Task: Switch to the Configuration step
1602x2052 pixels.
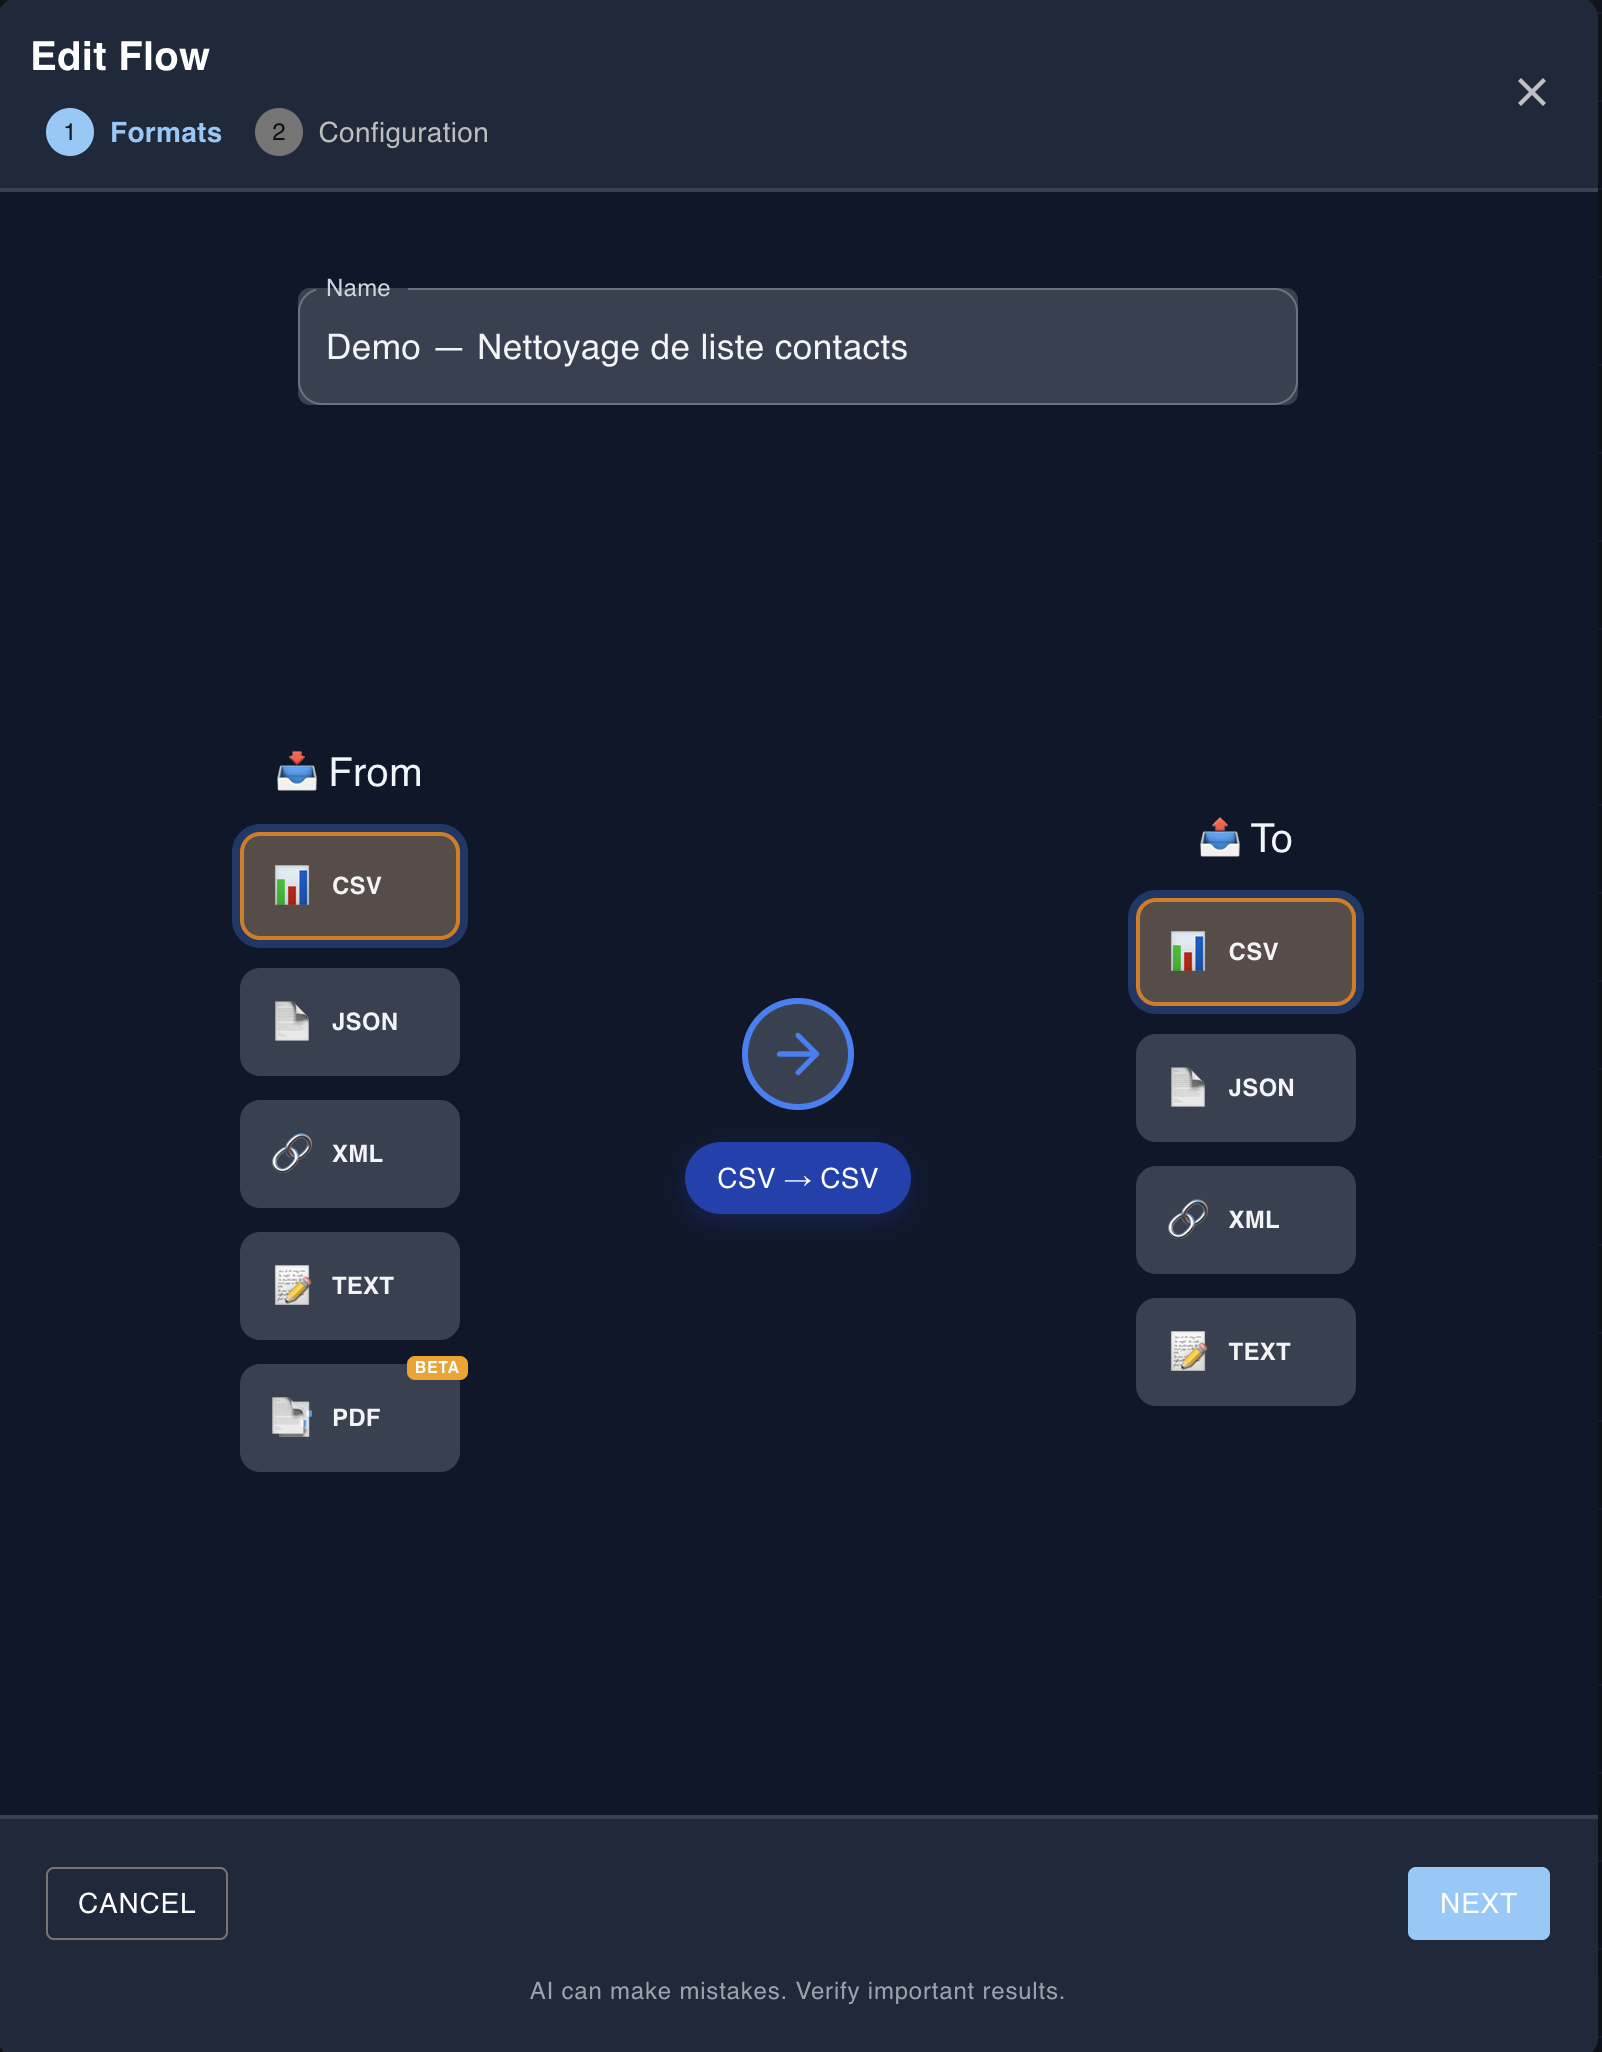Action: [370, 132]
